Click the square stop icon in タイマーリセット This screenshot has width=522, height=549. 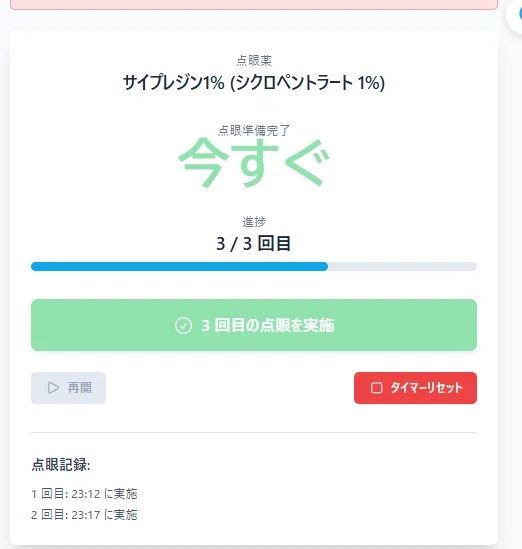pos(376,388)
